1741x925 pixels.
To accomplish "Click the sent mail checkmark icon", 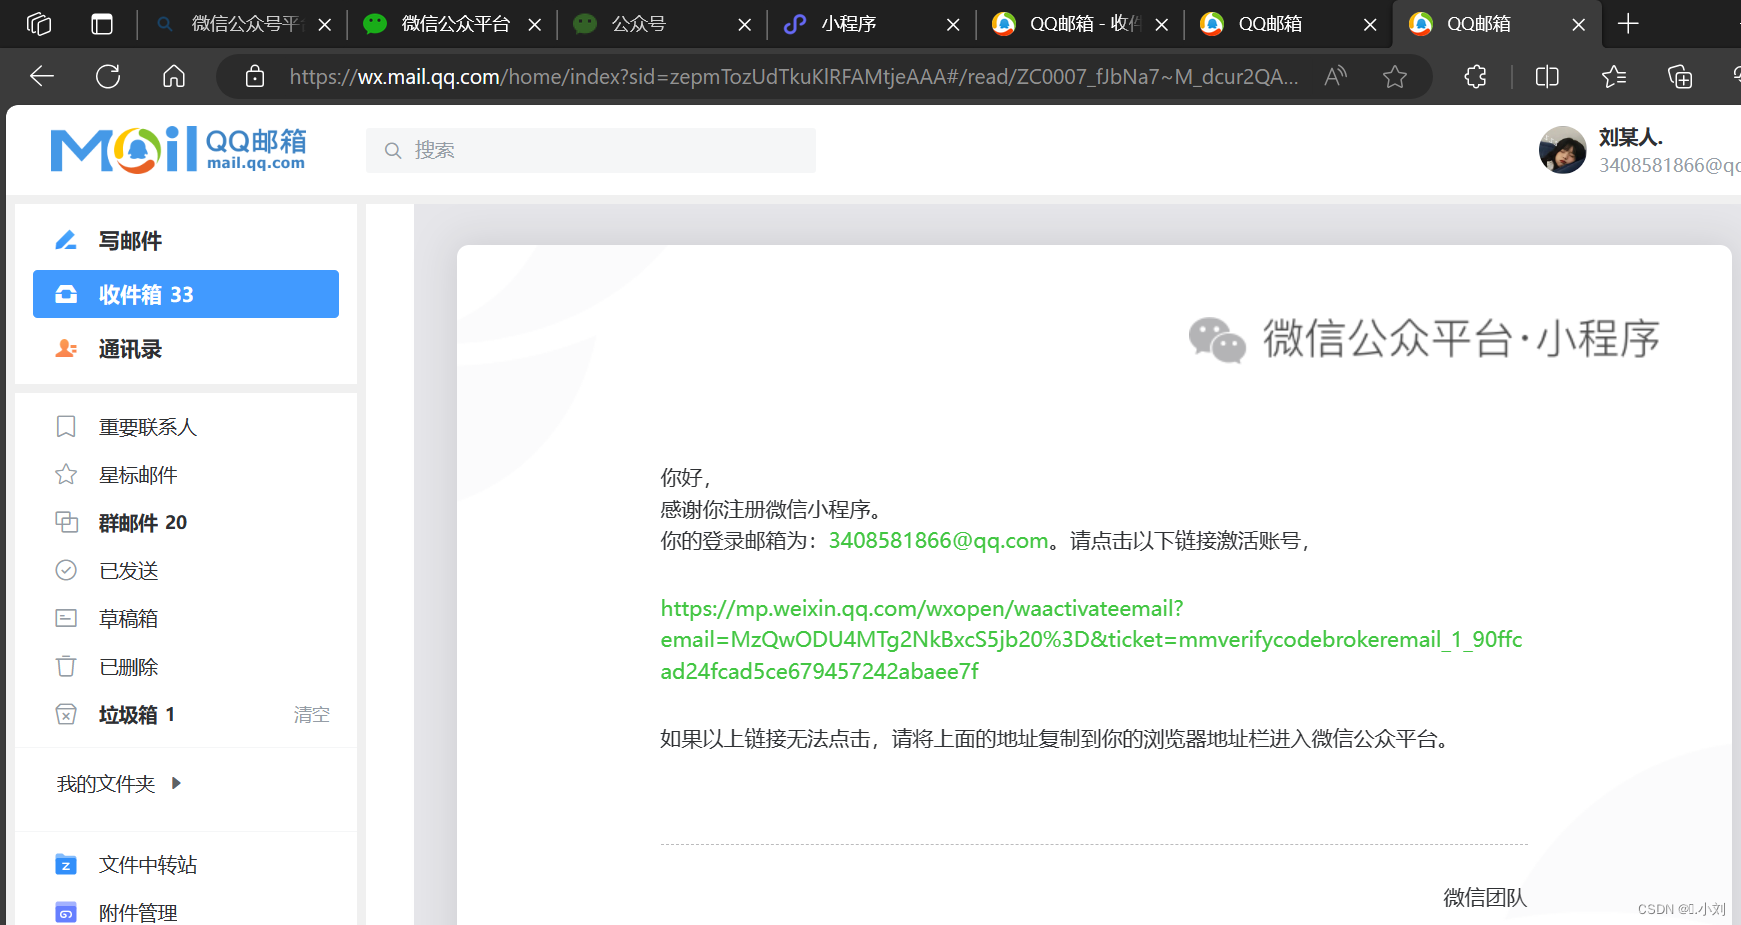I will coord(66,570).
